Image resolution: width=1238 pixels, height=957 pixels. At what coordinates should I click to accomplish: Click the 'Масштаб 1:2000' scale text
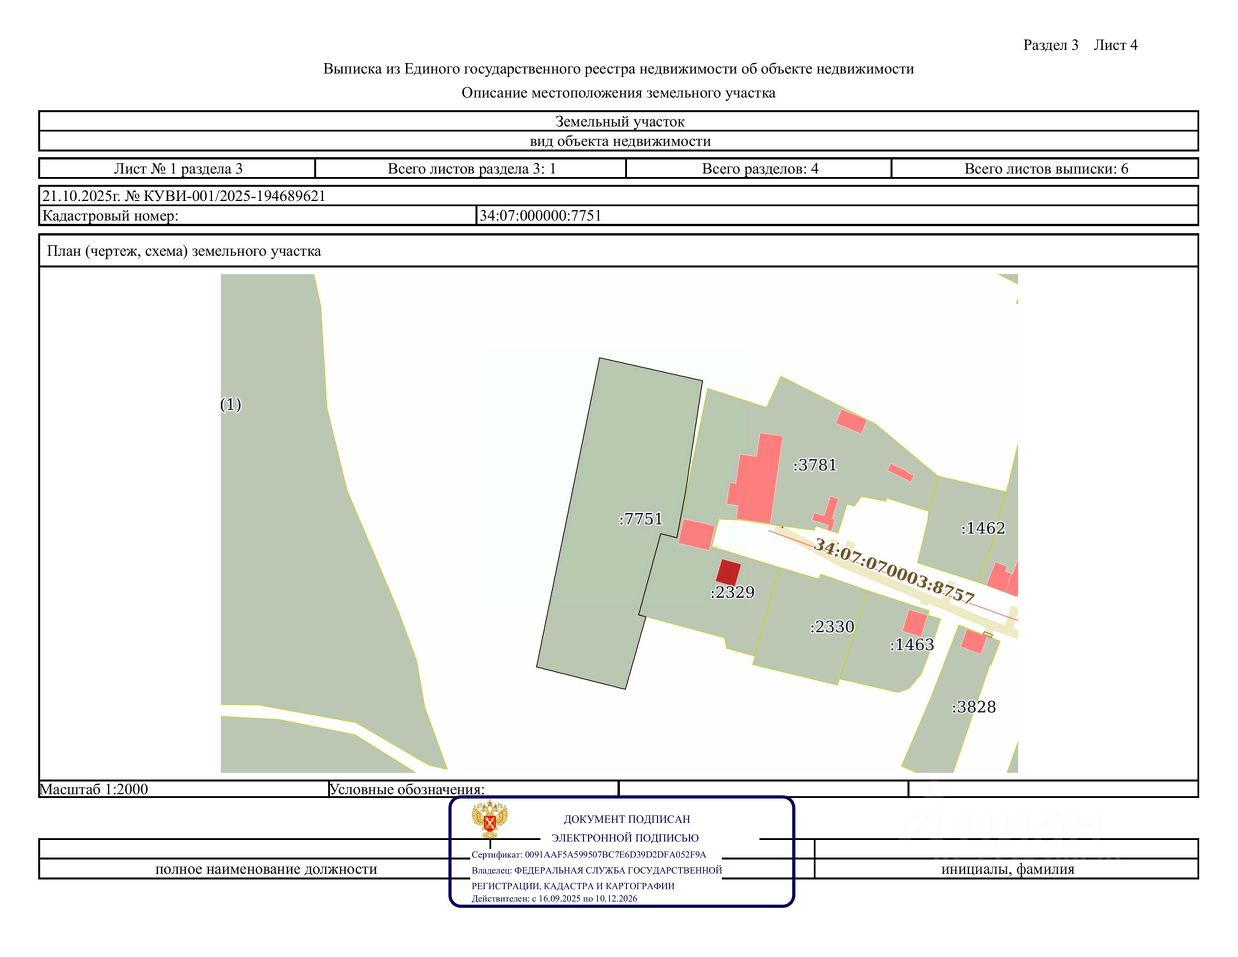tap(94, 789)
